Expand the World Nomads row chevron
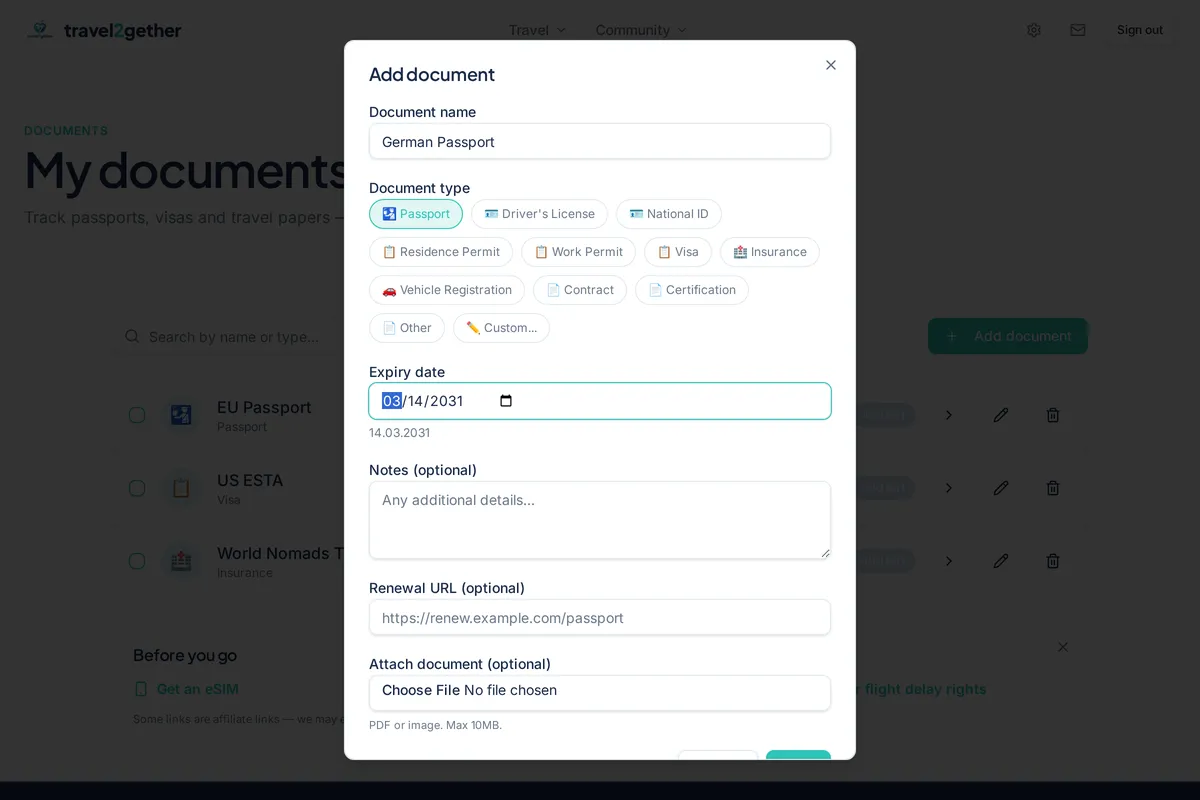This screenshot has height=800, width=1200. (x=949, y=561)
